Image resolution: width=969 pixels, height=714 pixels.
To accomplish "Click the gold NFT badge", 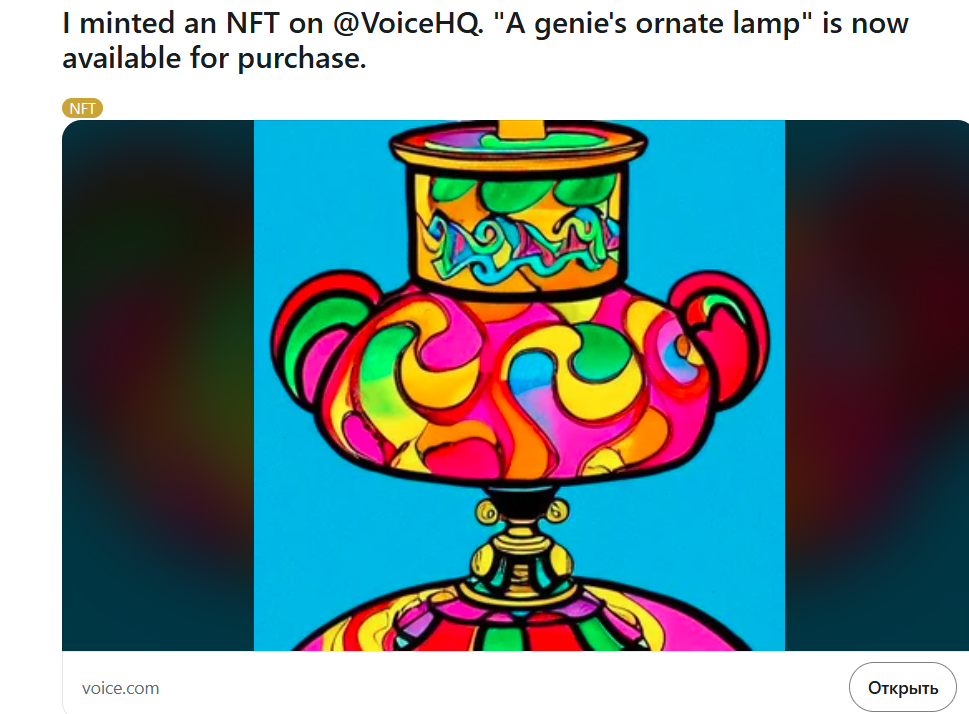I will (x=82, y=108).
